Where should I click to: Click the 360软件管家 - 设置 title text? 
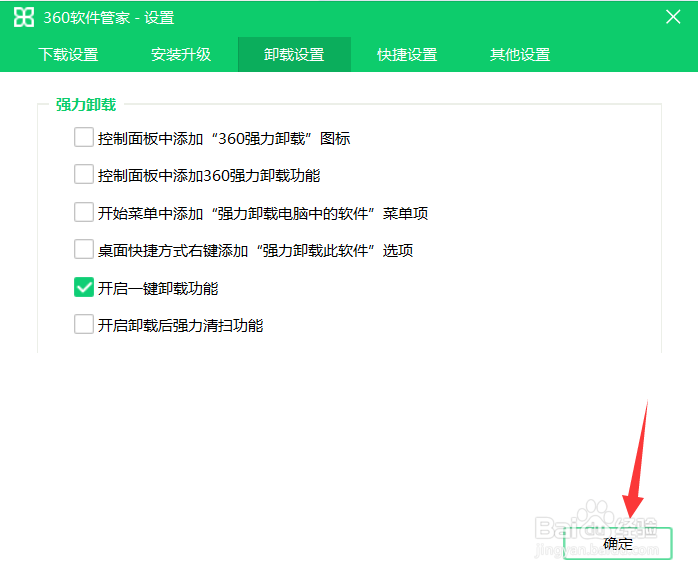point(109,18)
